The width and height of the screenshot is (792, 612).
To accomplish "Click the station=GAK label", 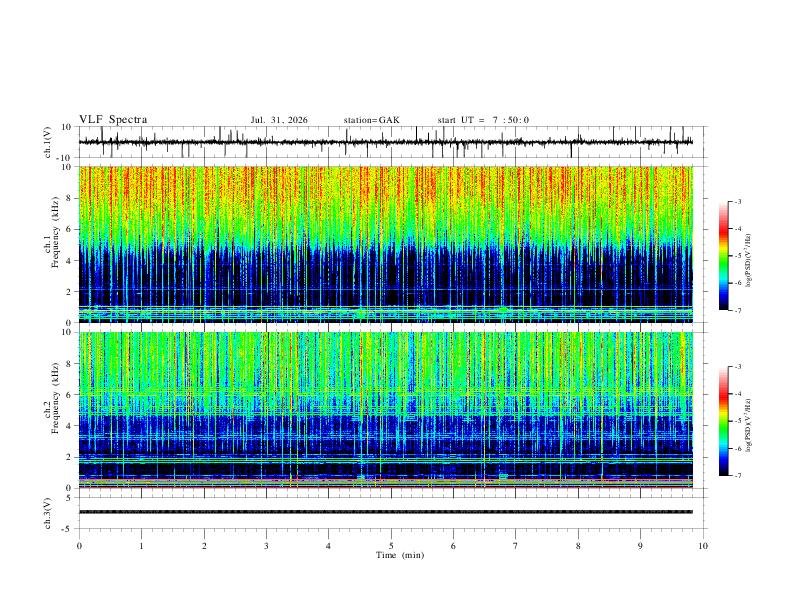I will click(371, 120).
